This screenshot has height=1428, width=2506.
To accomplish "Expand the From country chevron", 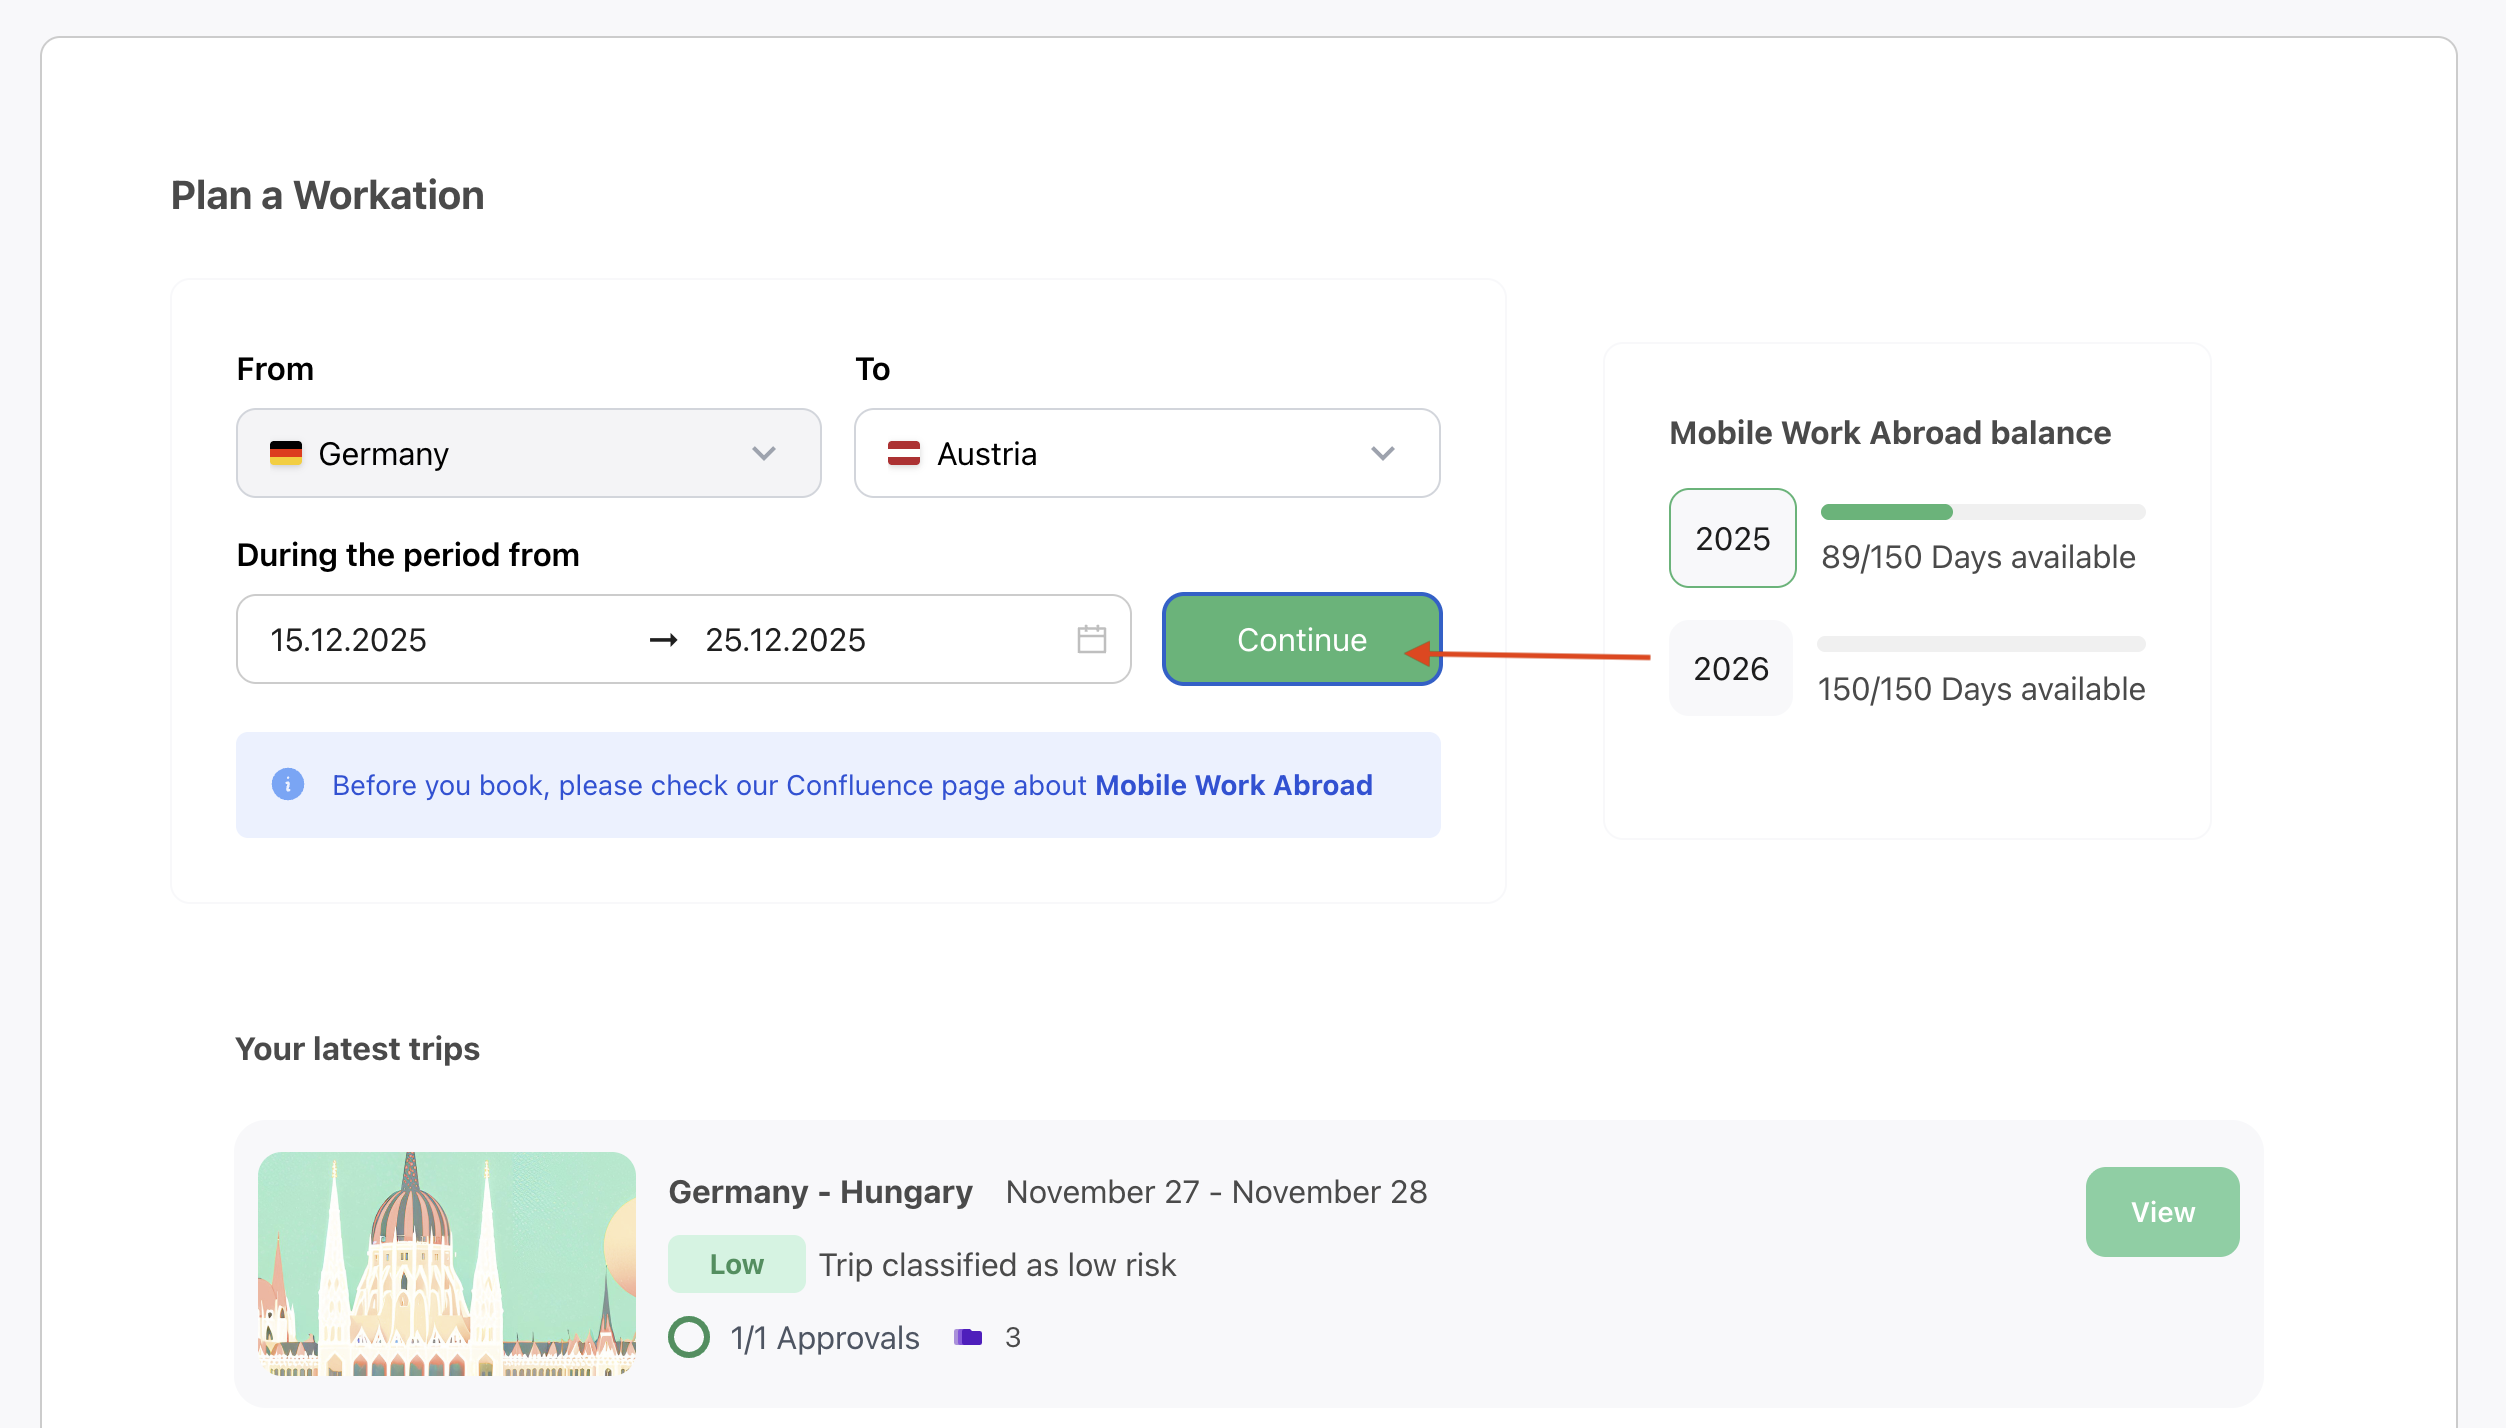I will [764, 454].
